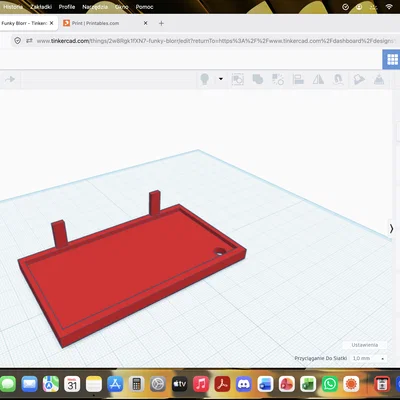This screenshot has width=400, height=400.
Task: Click the Funky Blorr Tinkercad browser tab
Action: click(25, 23)
